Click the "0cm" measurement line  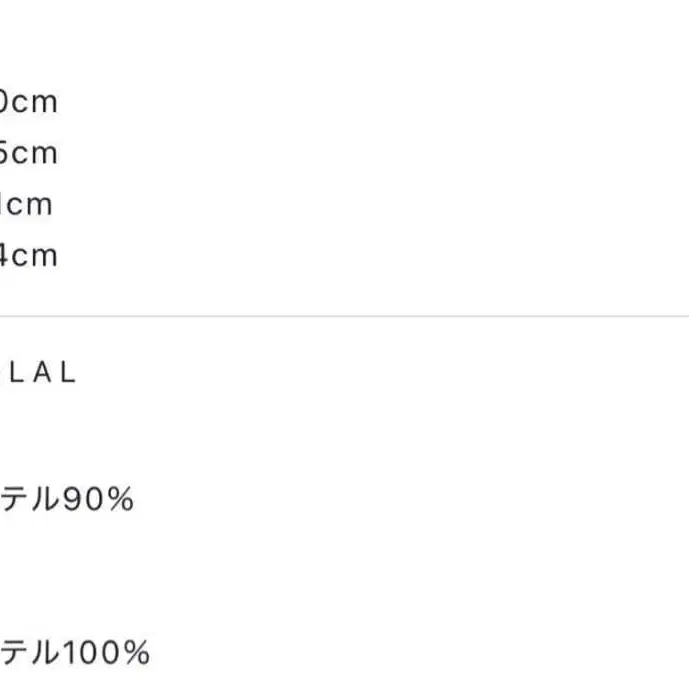(28, 102)
